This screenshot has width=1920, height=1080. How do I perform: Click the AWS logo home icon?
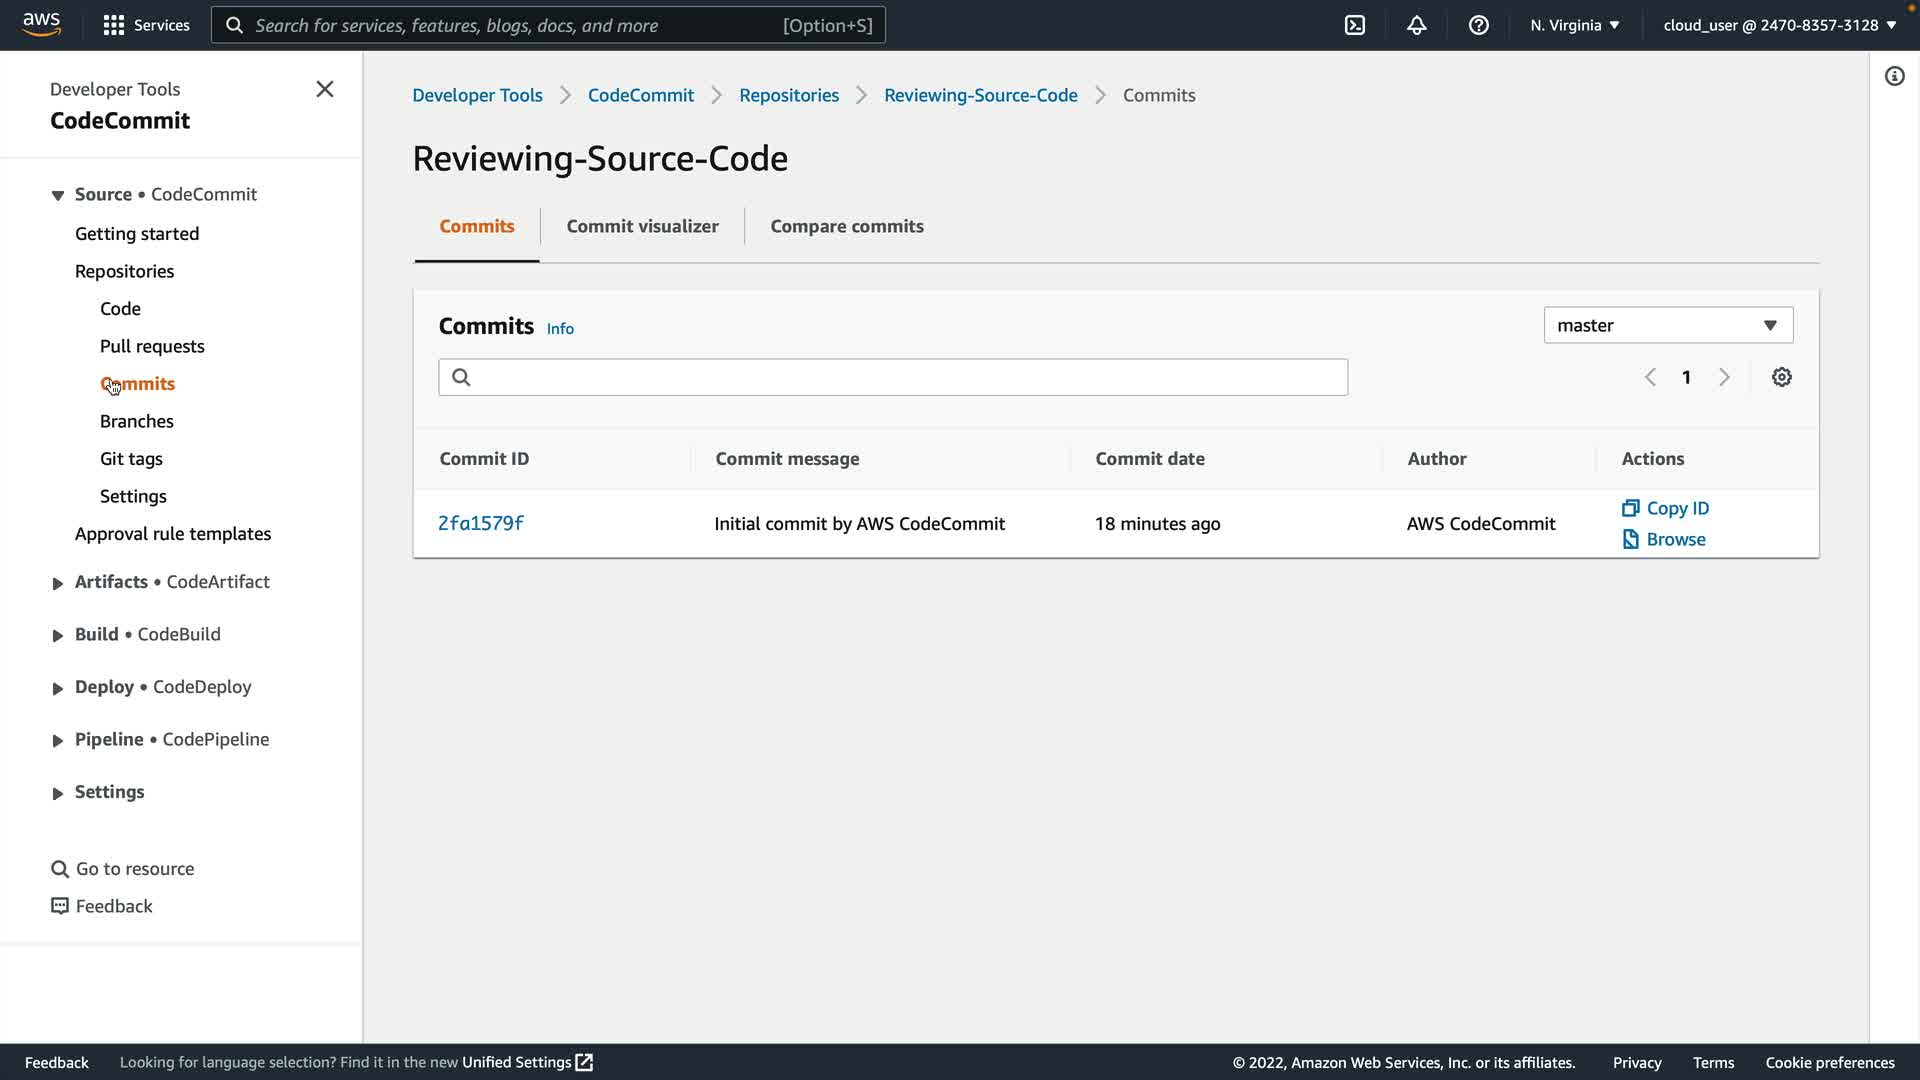(42, 24)
